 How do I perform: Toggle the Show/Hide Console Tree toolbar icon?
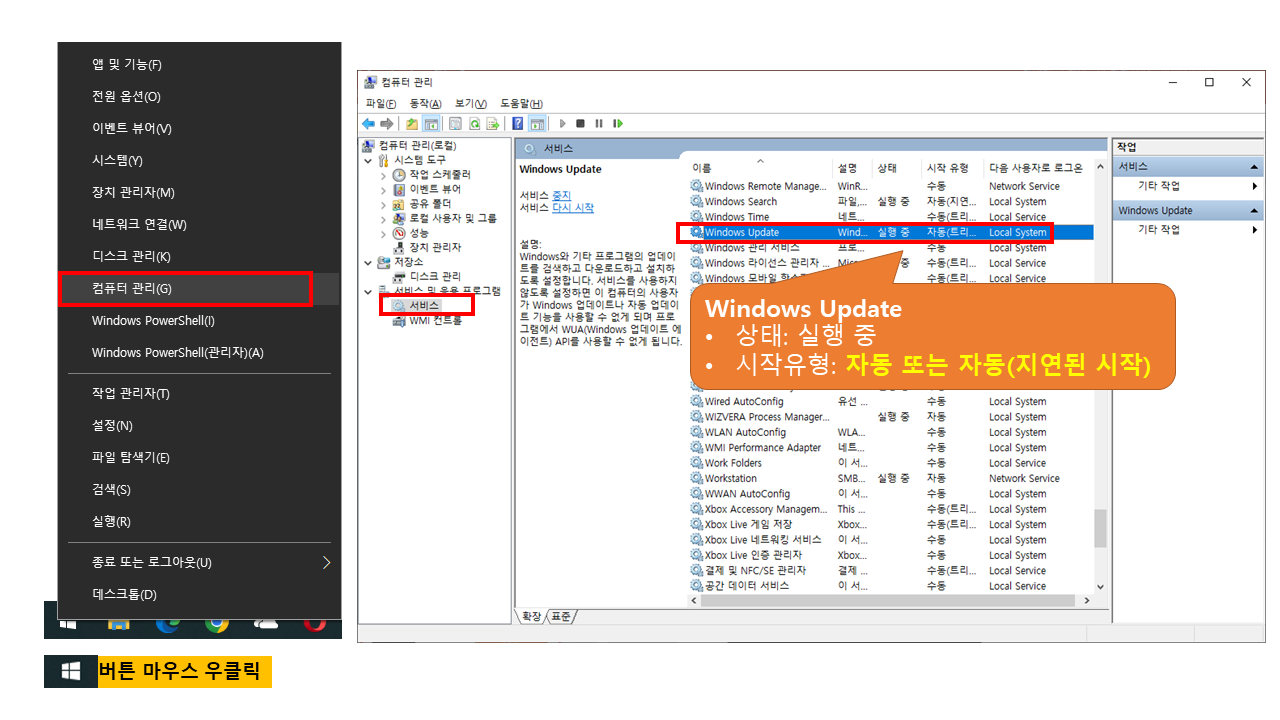[x=431, y=124]
